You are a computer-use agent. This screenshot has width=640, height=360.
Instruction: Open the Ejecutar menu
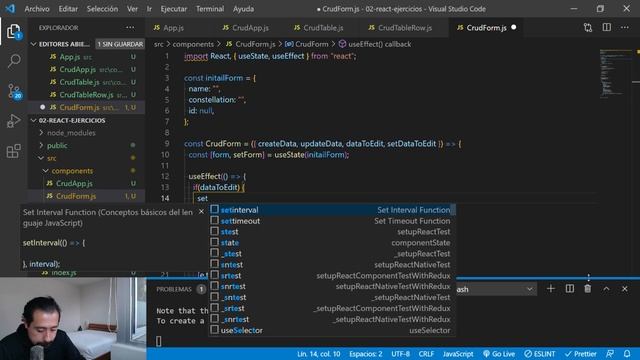(173, 9)
